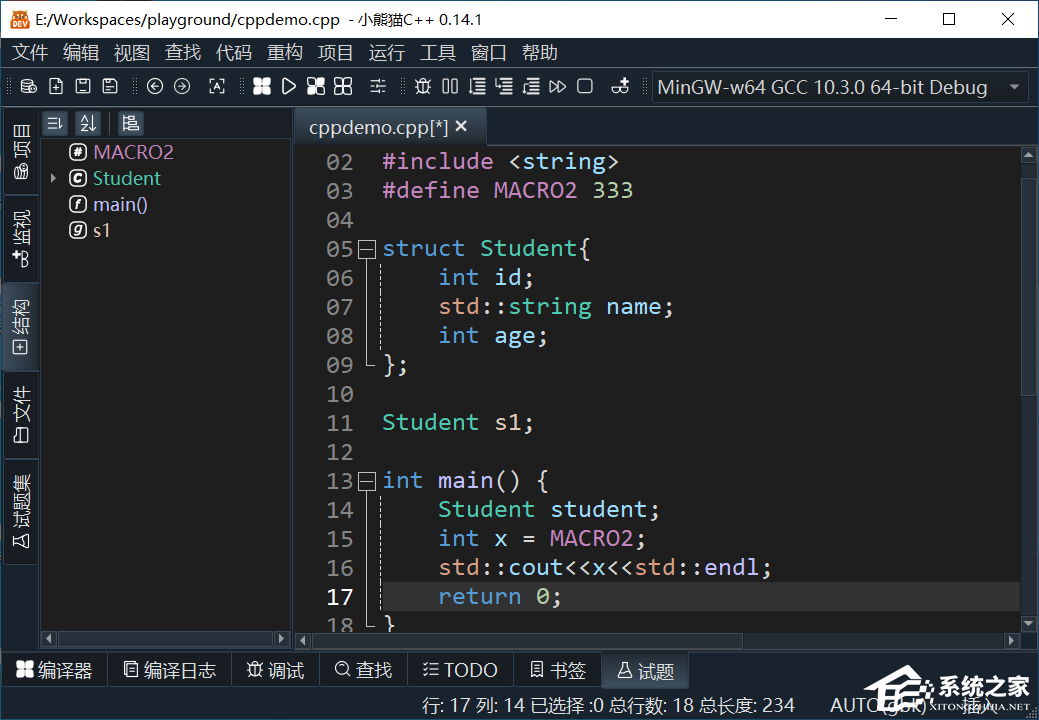Open the TODO bottom panel tab
Screen dimensions: 1039x720
[461, 670]
